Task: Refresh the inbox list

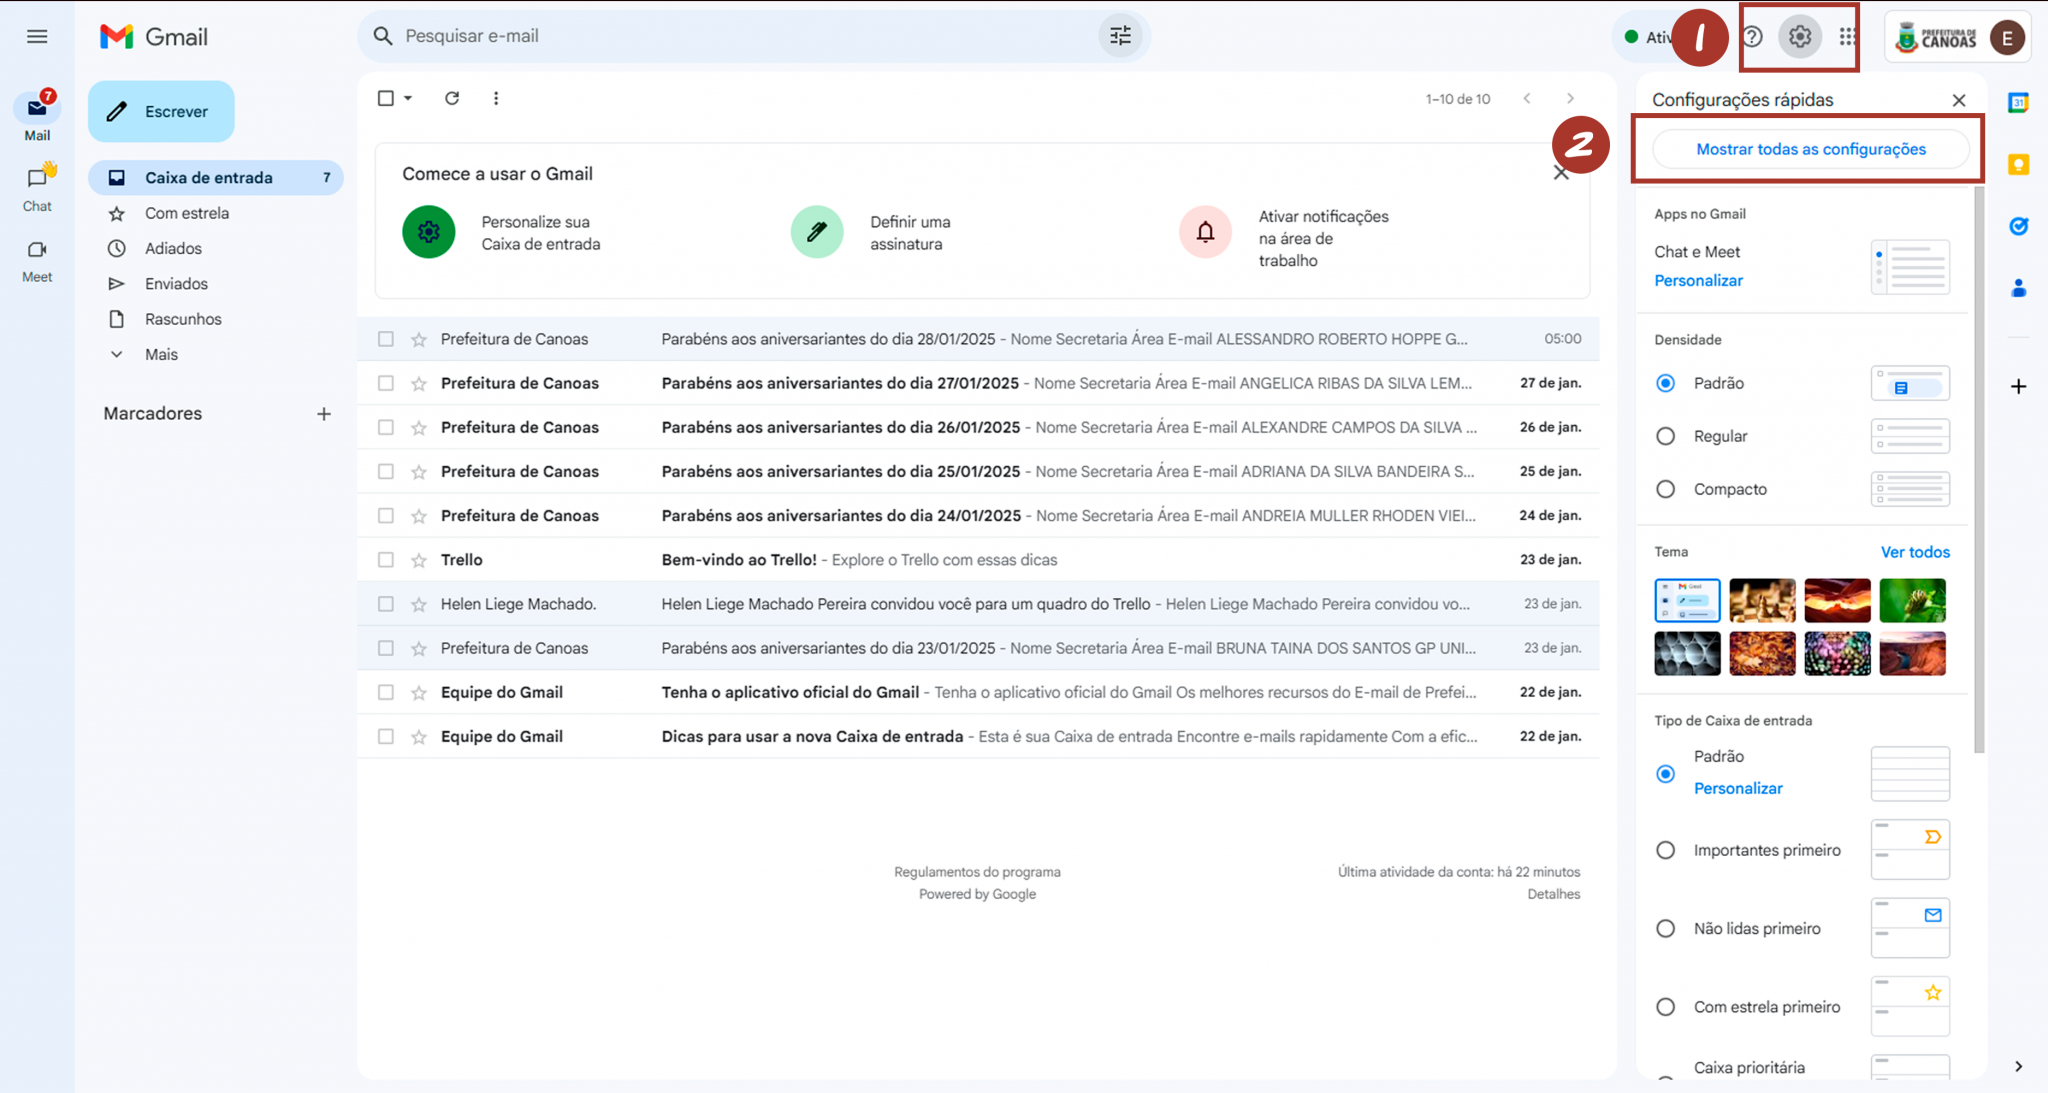Action: [452, 98]
